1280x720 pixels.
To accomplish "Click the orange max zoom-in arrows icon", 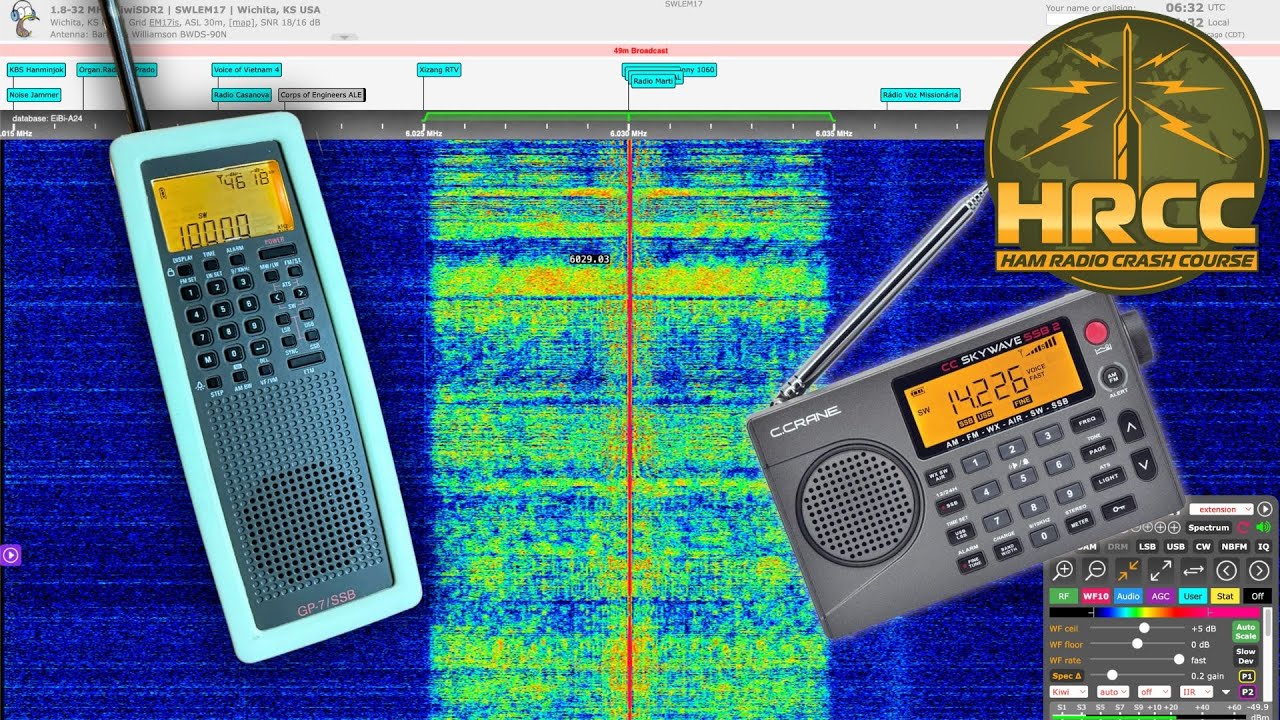I will (1128, 570).
